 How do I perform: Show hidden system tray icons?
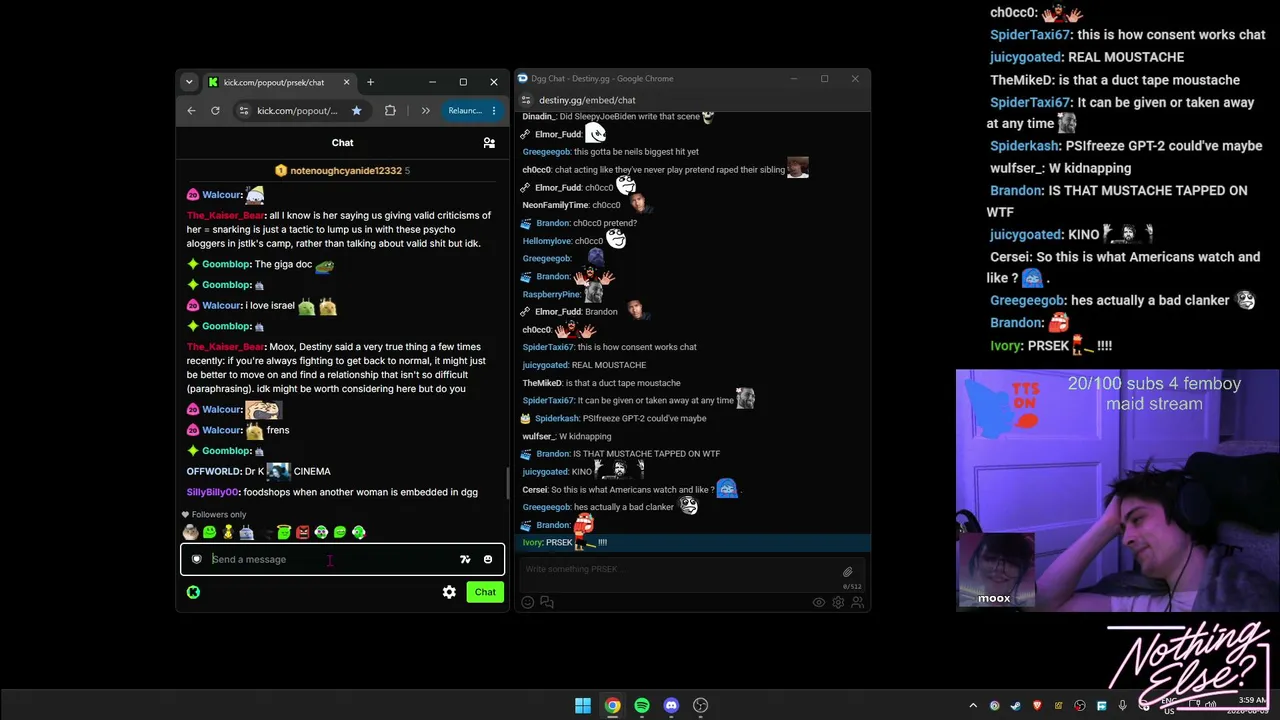973,706
